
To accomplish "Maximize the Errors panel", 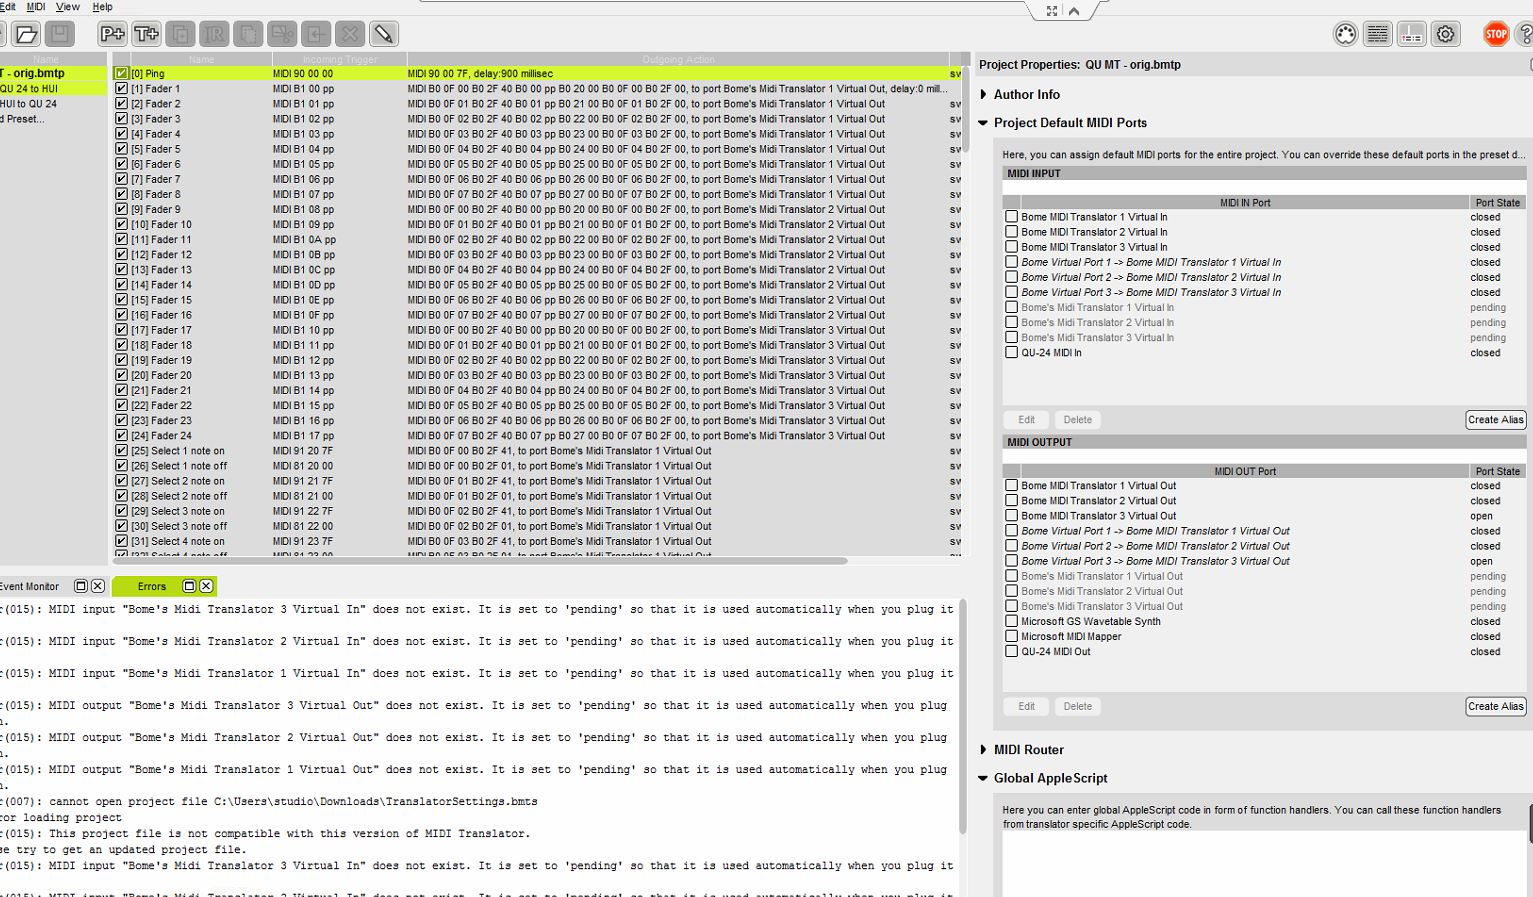I will (189, 586).
